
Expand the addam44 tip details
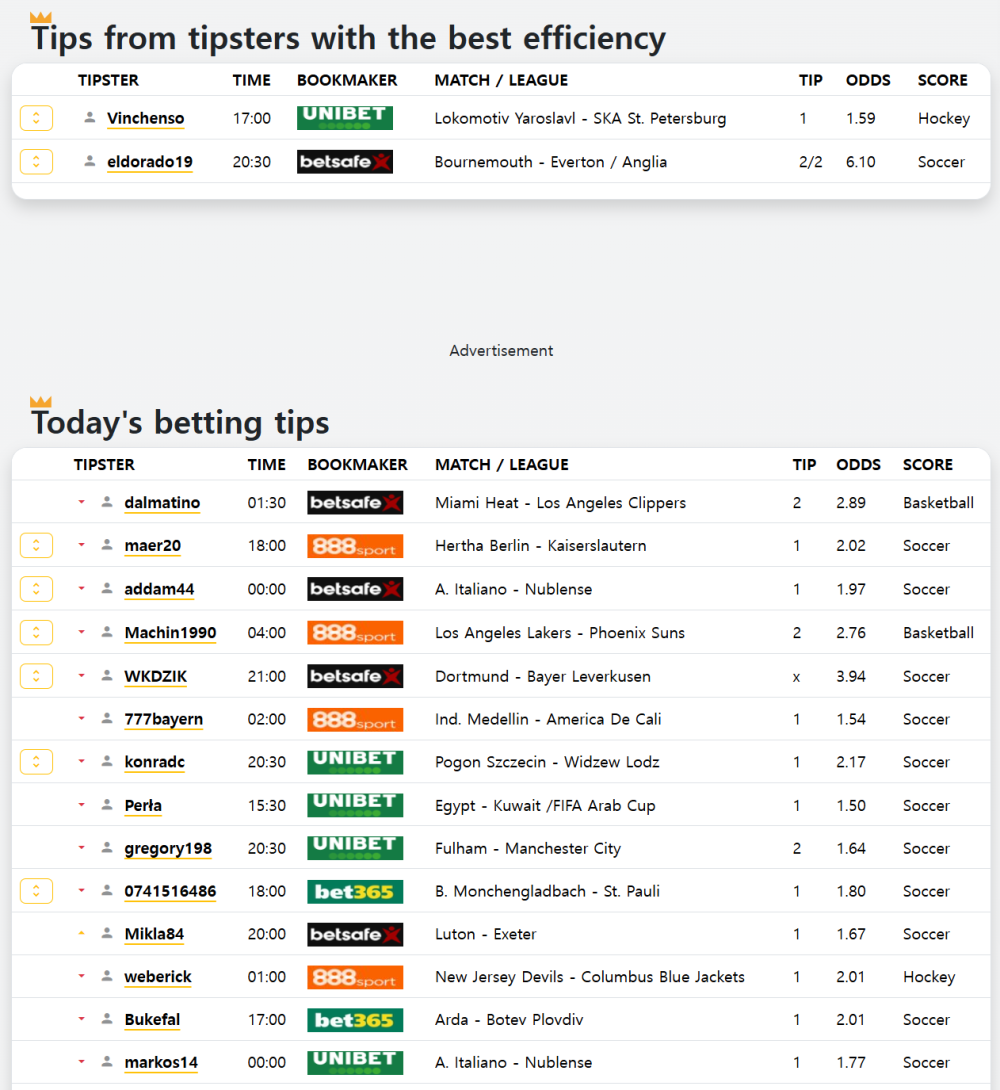click(36, 589)
